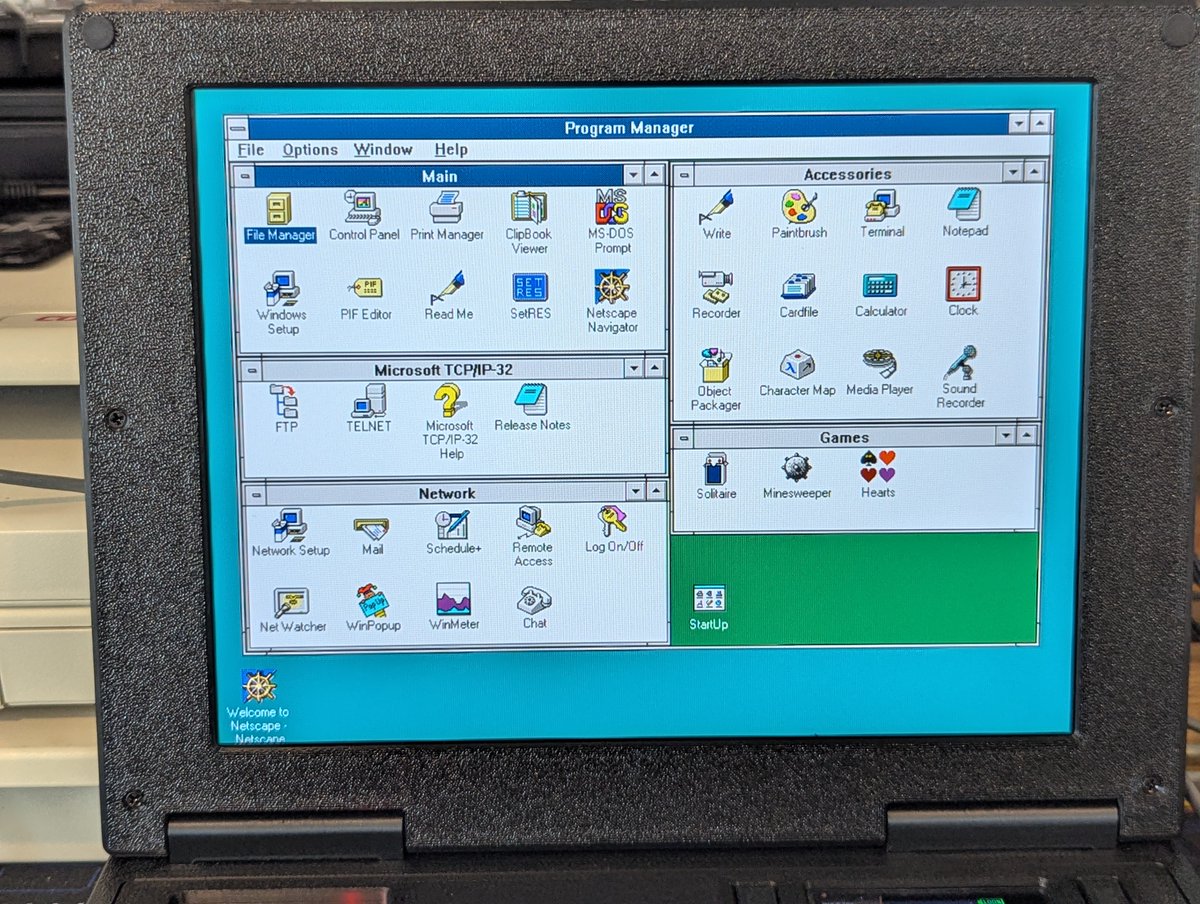The width and height of the screenshot is (1200, 904).
Task: Select the Net Watcher icon
Action: (291, 603)
